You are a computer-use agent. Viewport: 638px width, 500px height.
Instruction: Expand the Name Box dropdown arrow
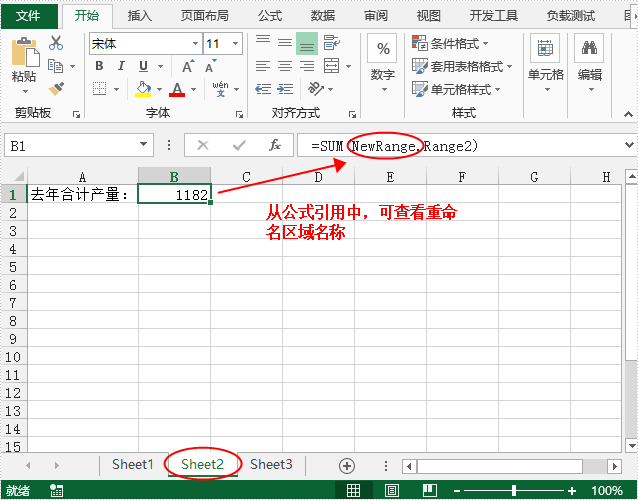click(x=143, y=144)
